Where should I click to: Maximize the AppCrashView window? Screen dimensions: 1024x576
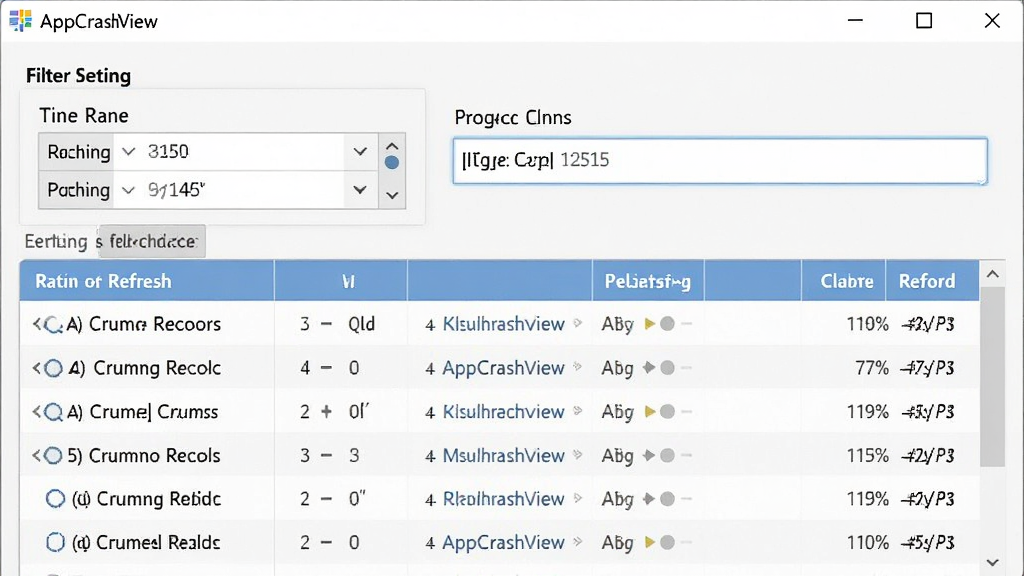tap(923, 21)
